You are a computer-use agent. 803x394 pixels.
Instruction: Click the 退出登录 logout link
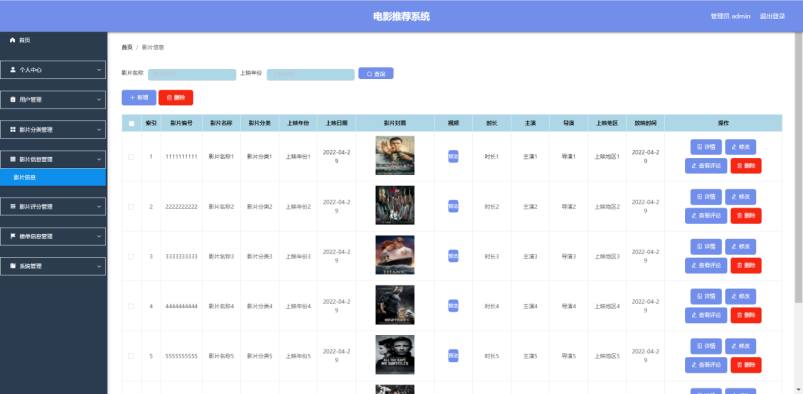tap(772, 16)
